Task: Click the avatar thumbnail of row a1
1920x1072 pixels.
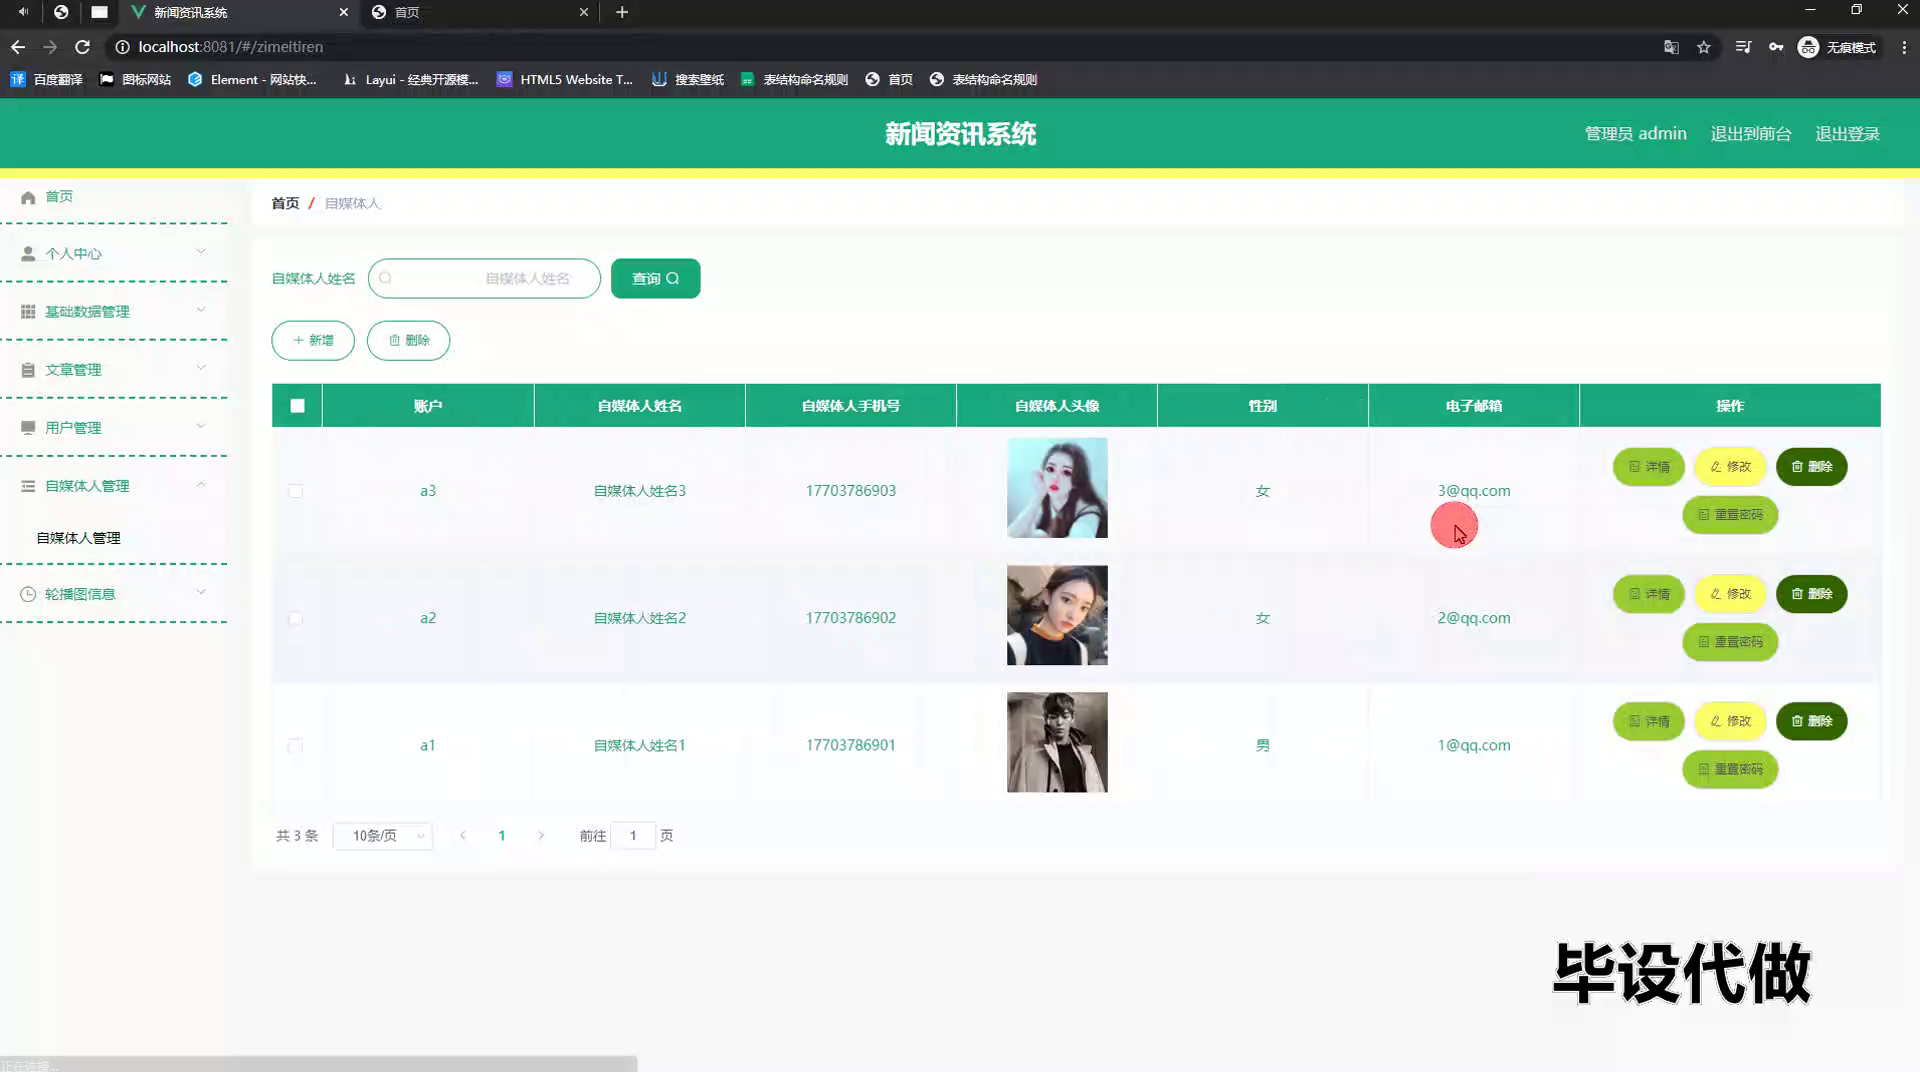Action: point(1057,742)
